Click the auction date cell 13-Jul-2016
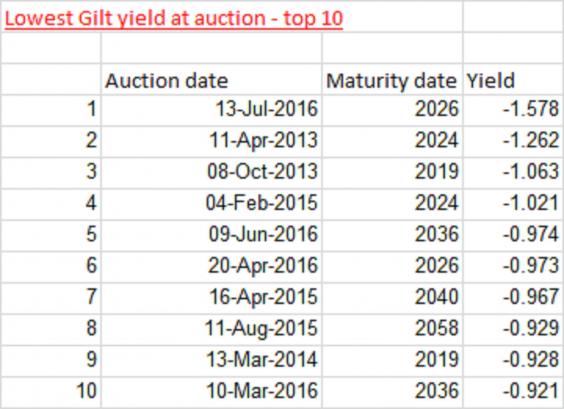The width and height of the screenshot is (564, 409). 212,111
